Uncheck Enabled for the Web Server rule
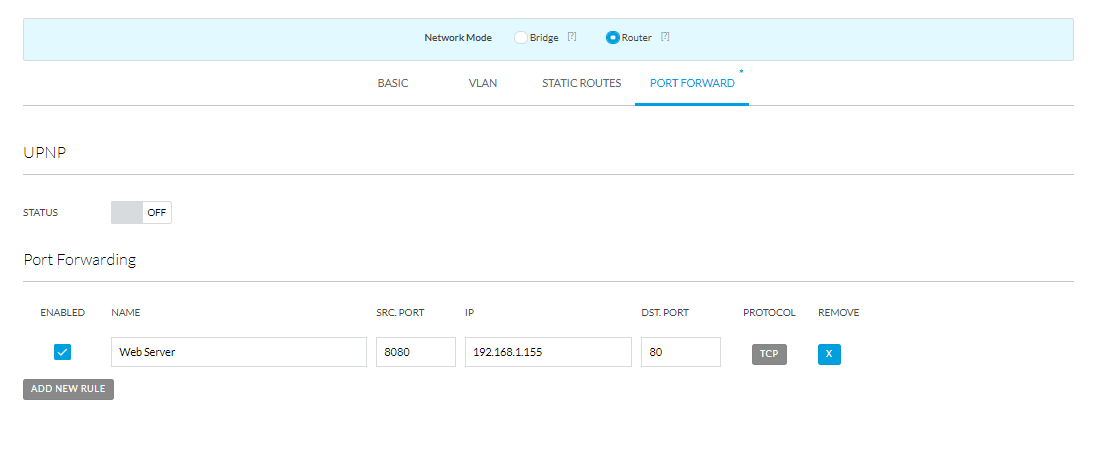1094x466 pixels. (62, 352)
